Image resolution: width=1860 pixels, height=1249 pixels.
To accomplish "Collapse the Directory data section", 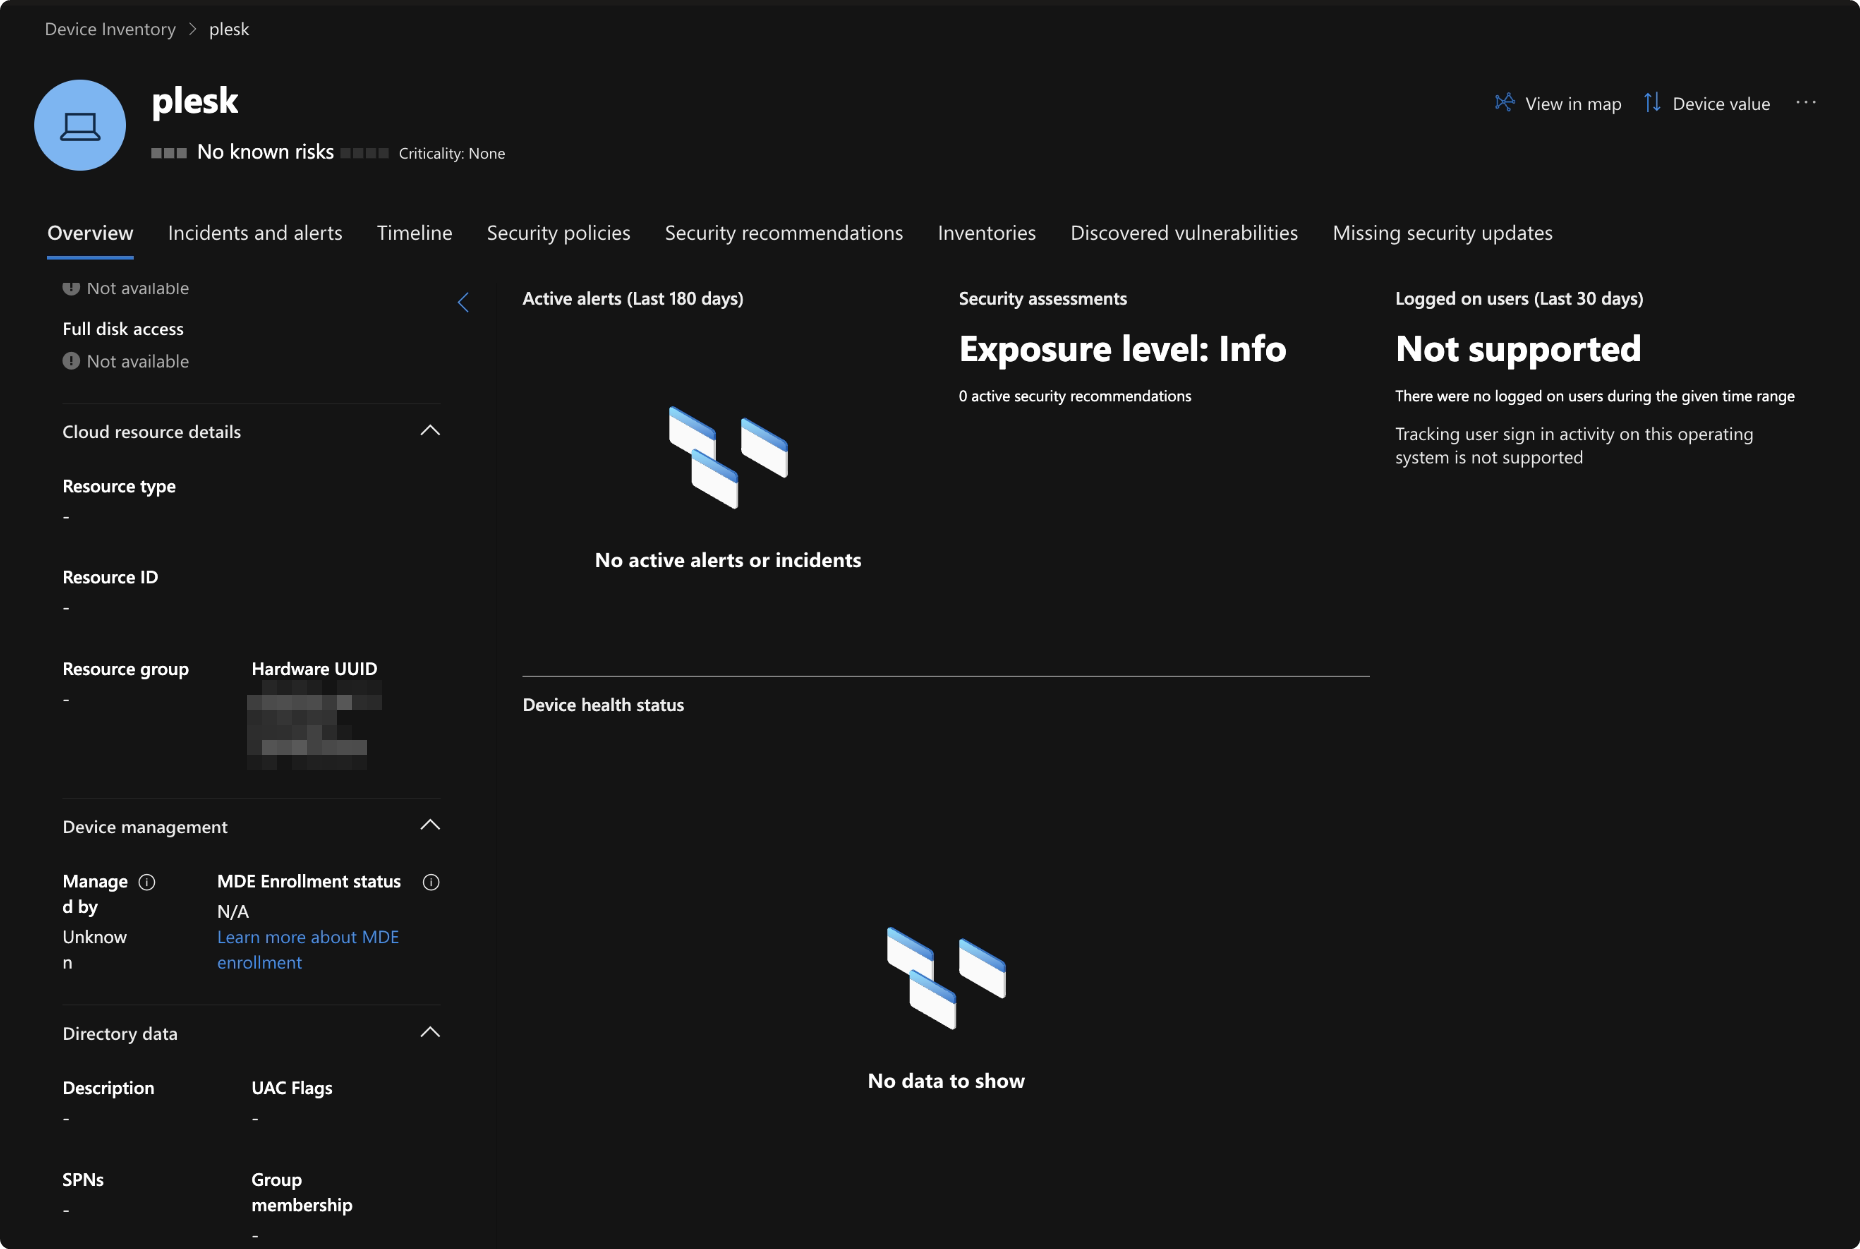I will (430, 1031).
